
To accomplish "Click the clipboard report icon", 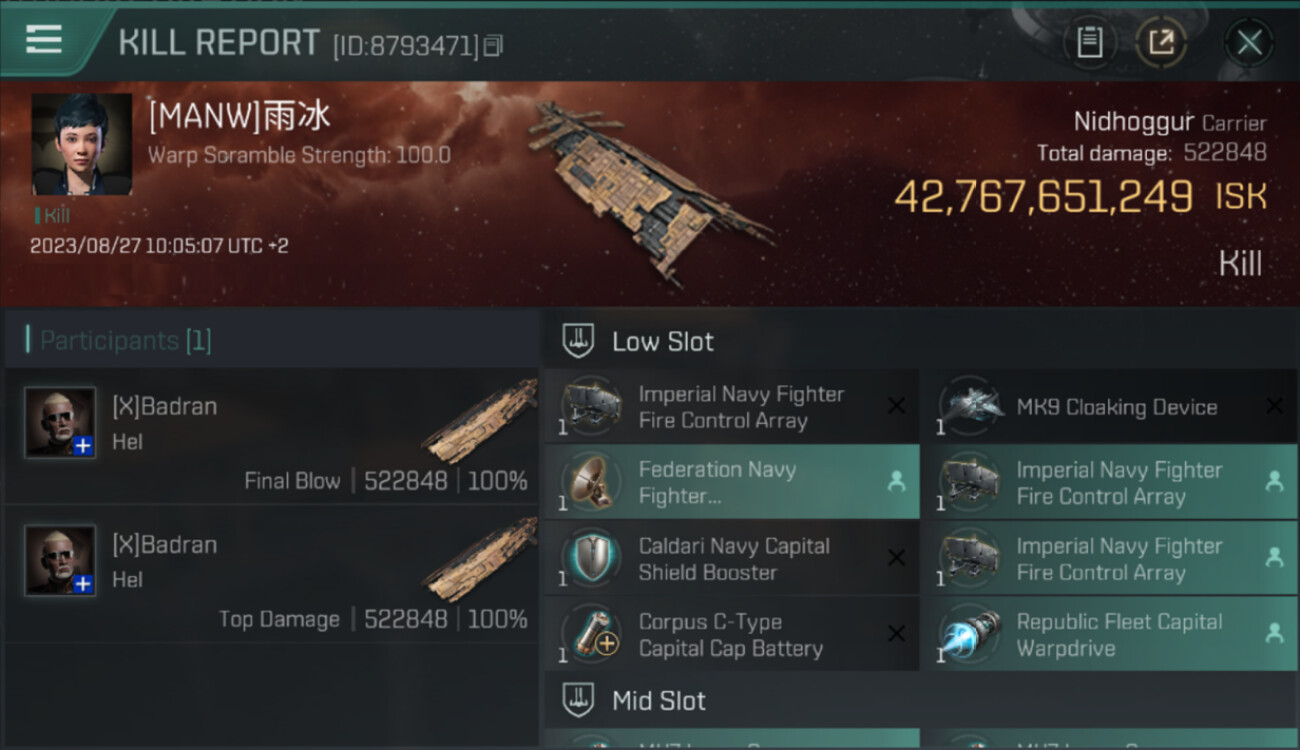I will (1089, 42).
